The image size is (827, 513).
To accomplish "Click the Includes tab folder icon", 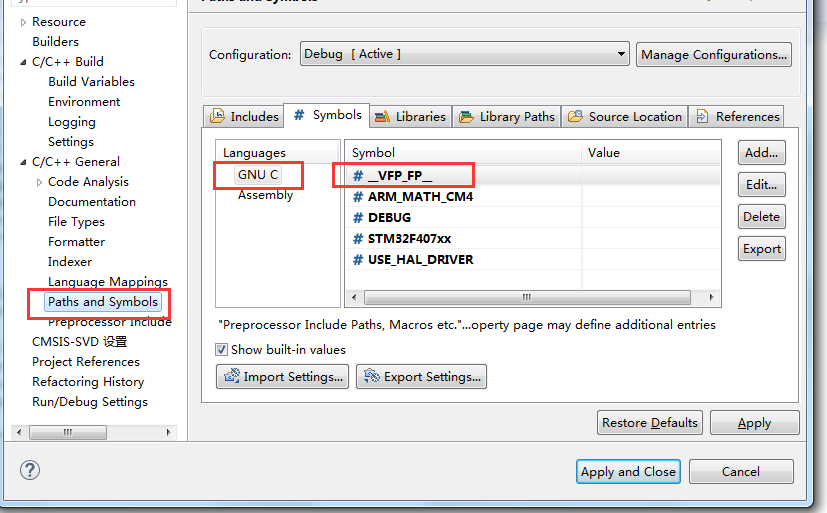I will [x=217, y=116].
